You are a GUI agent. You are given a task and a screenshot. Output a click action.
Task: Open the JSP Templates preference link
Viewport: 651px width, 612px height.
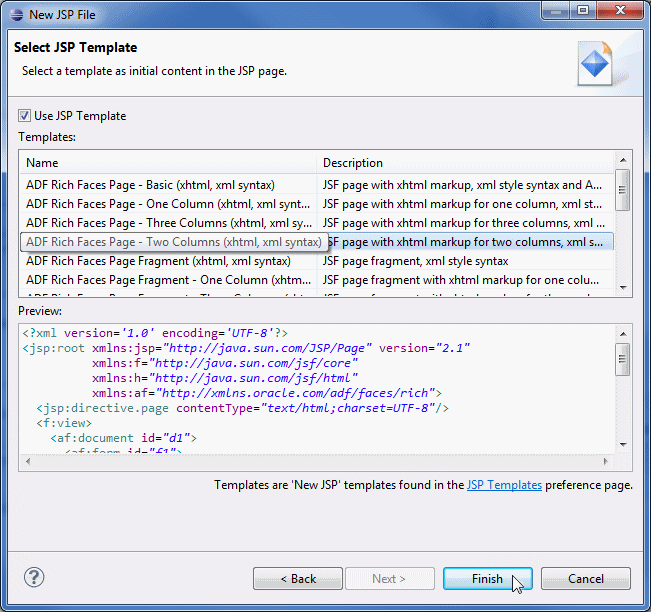coord(504,485)
